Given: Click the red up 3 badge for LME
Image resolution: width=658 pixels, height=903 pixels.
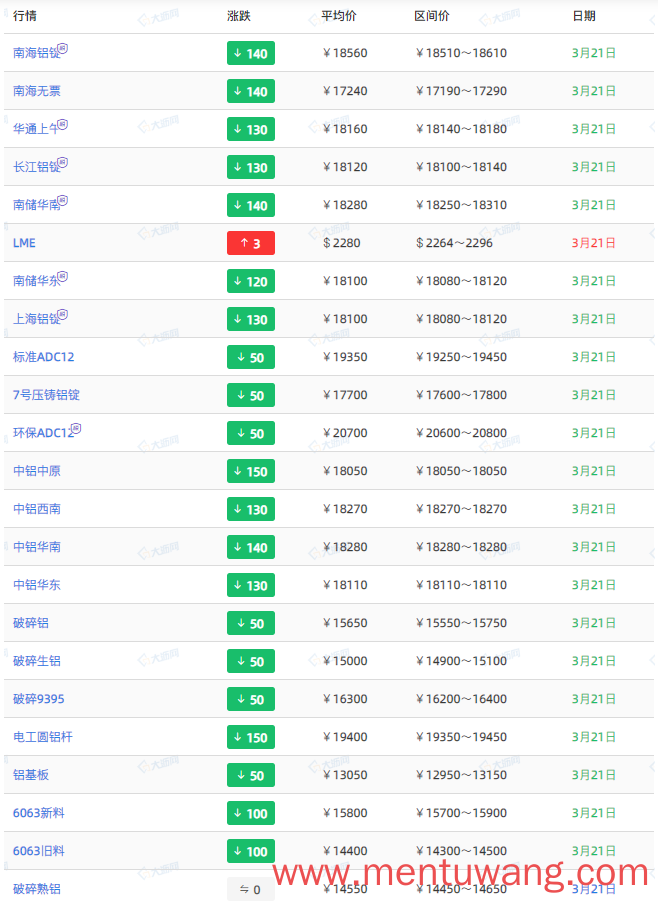Looking at the screenshot, I should (x=250, y=243).
